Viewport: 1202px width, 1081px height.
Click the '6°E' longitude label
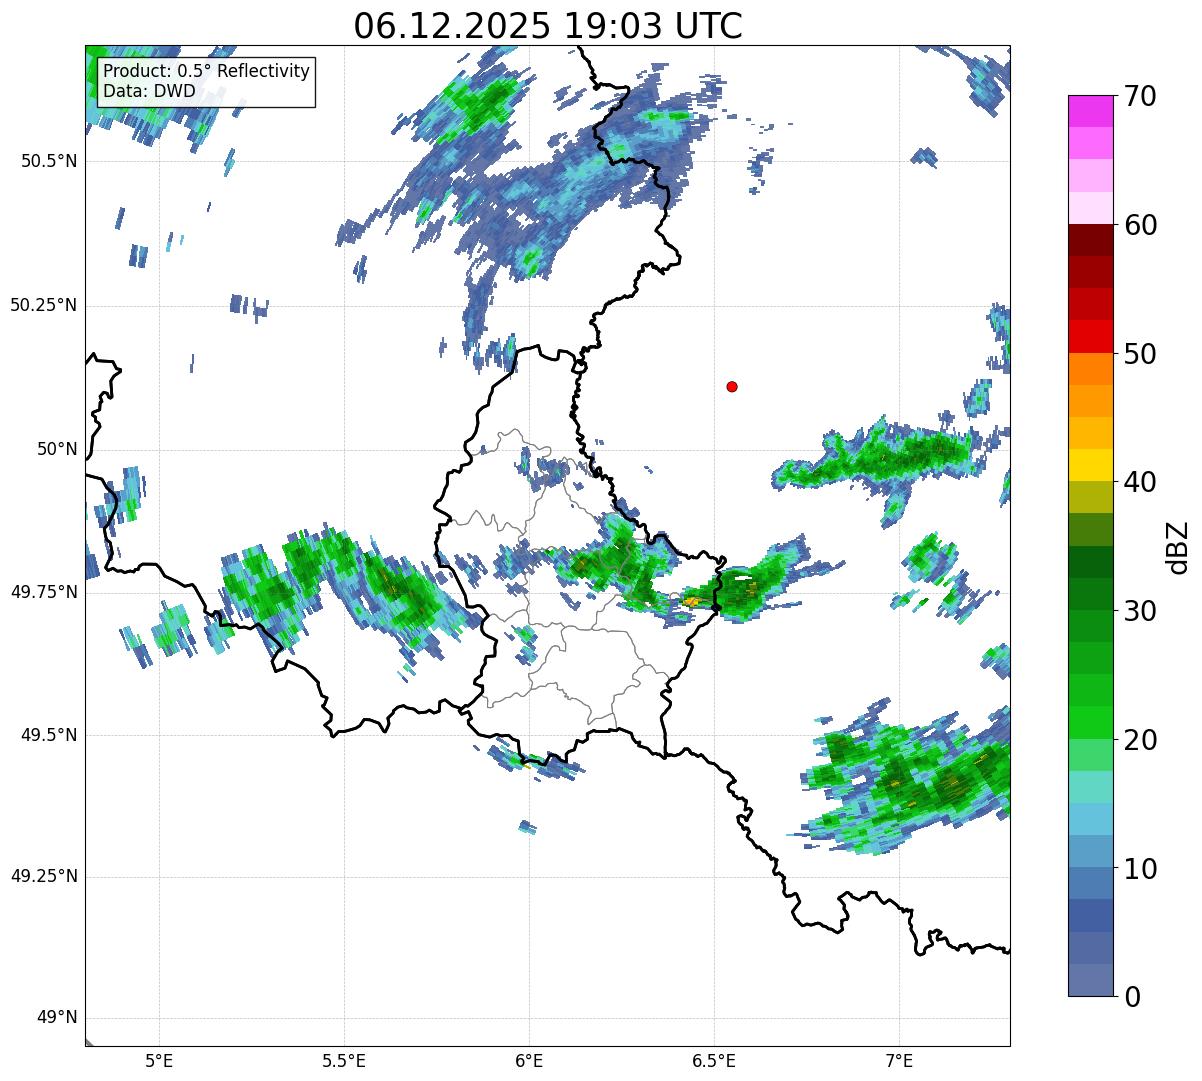[529, 1062]
